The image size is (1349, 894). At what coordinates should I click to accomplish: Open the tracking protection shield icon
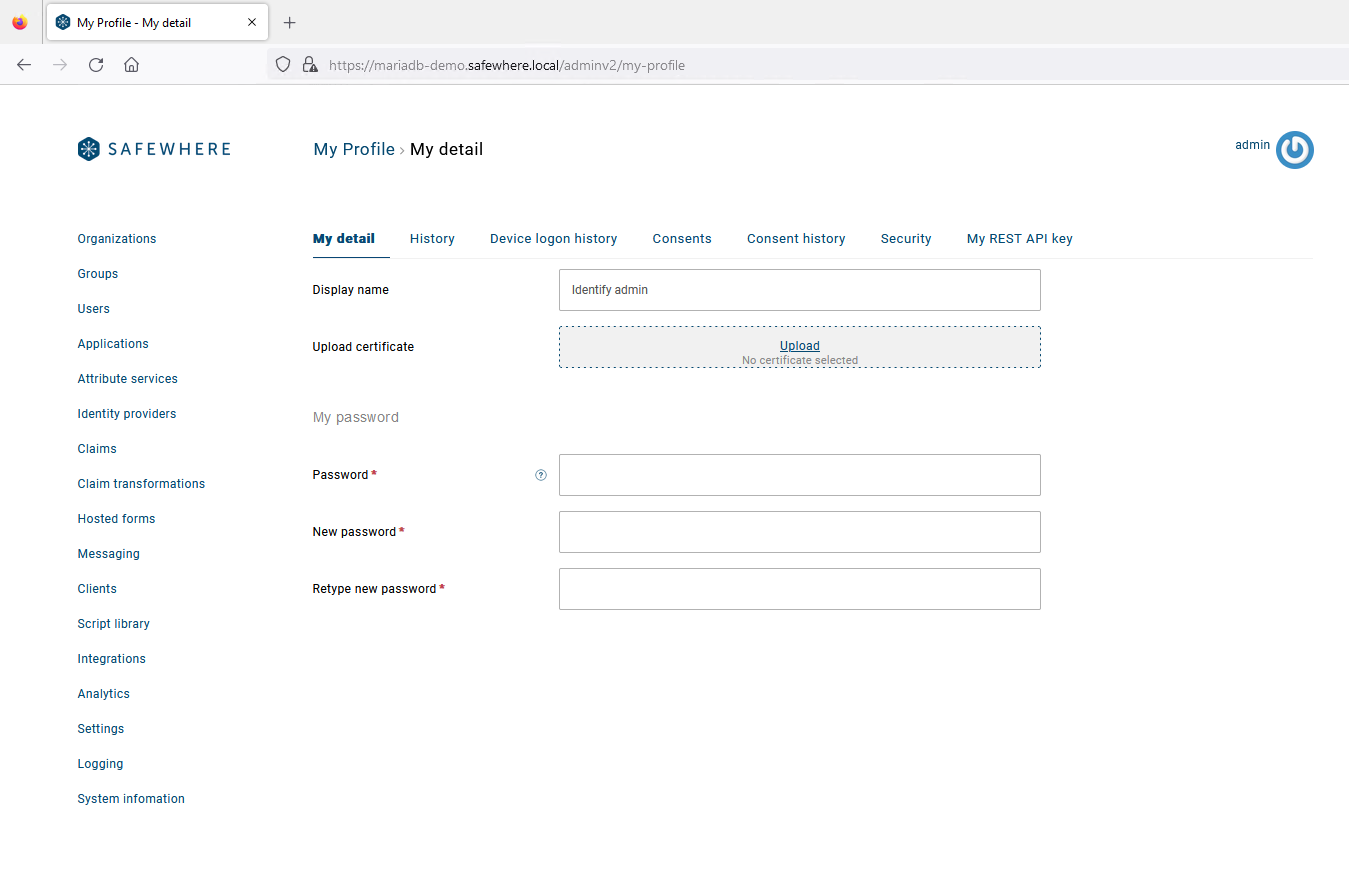click(283, 65)
